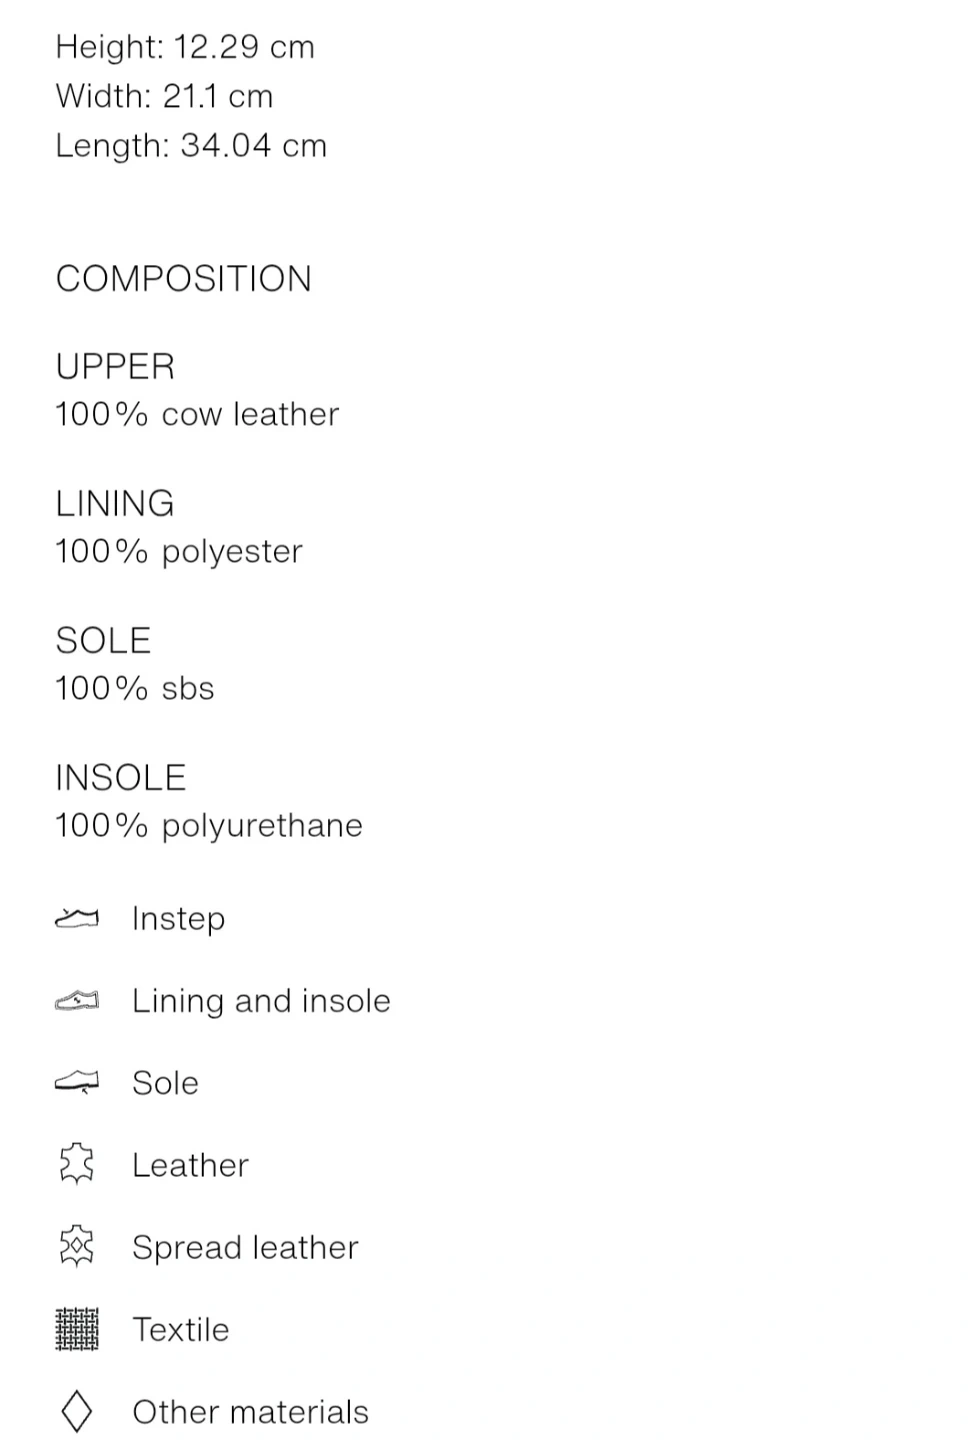The image size is (972, 1440).
Task: Click the Height 12.29 cm line
Action: pyautogui.click(x=185, y=47)
